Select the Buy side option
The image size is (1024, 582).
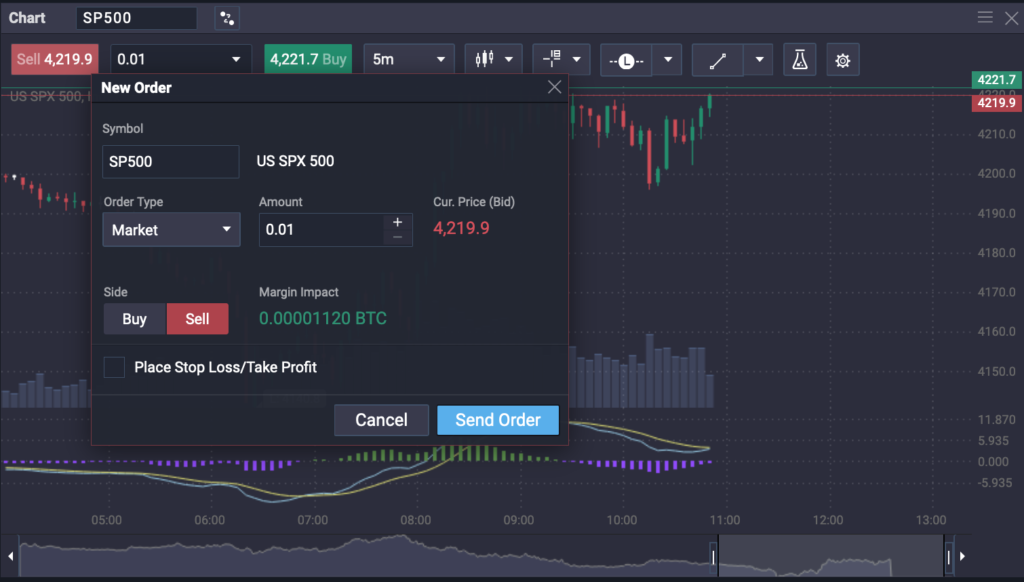point(134,319)
